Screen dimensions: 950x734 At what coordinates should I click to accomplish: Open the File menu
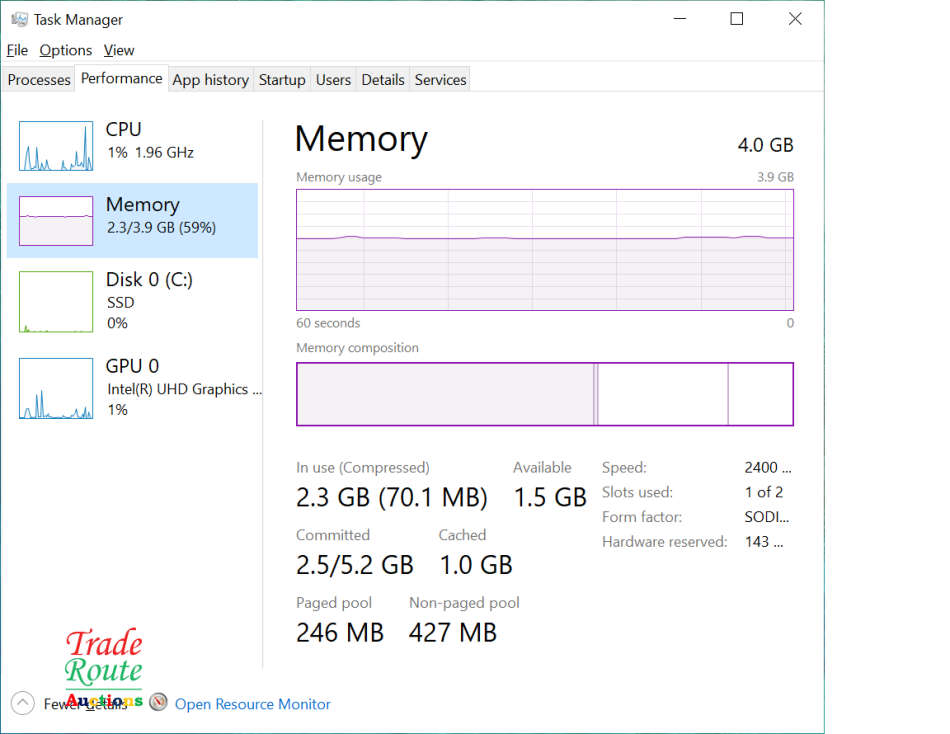[17, 50]
